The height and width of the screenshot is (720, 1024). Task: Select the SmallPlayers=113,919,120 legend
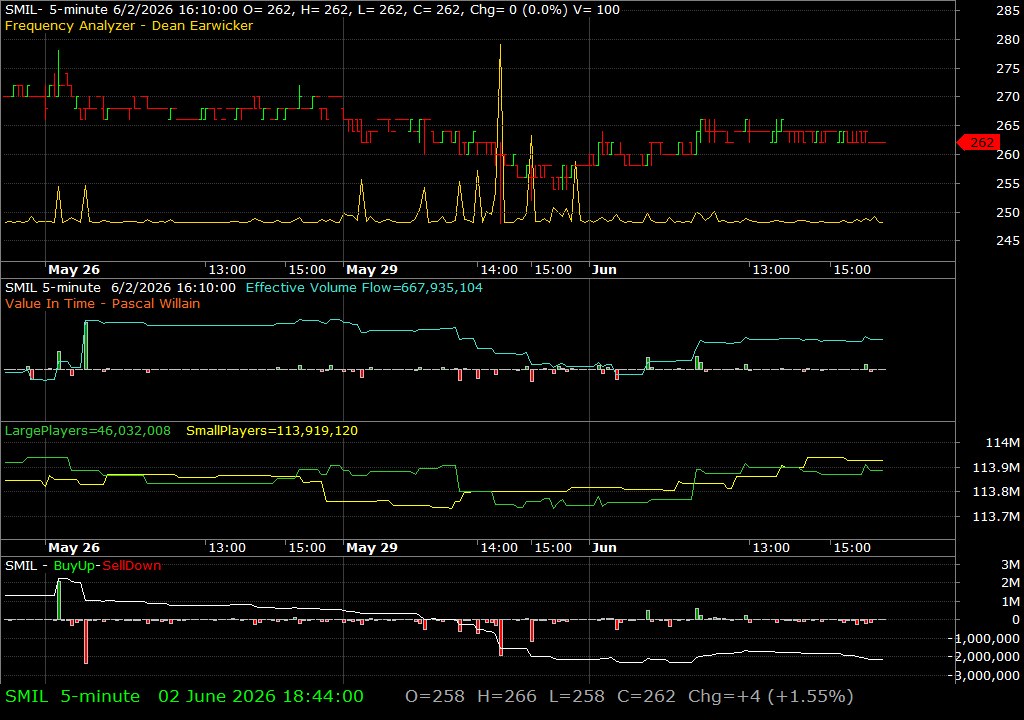pyautogui.click(x=272, y=431)
